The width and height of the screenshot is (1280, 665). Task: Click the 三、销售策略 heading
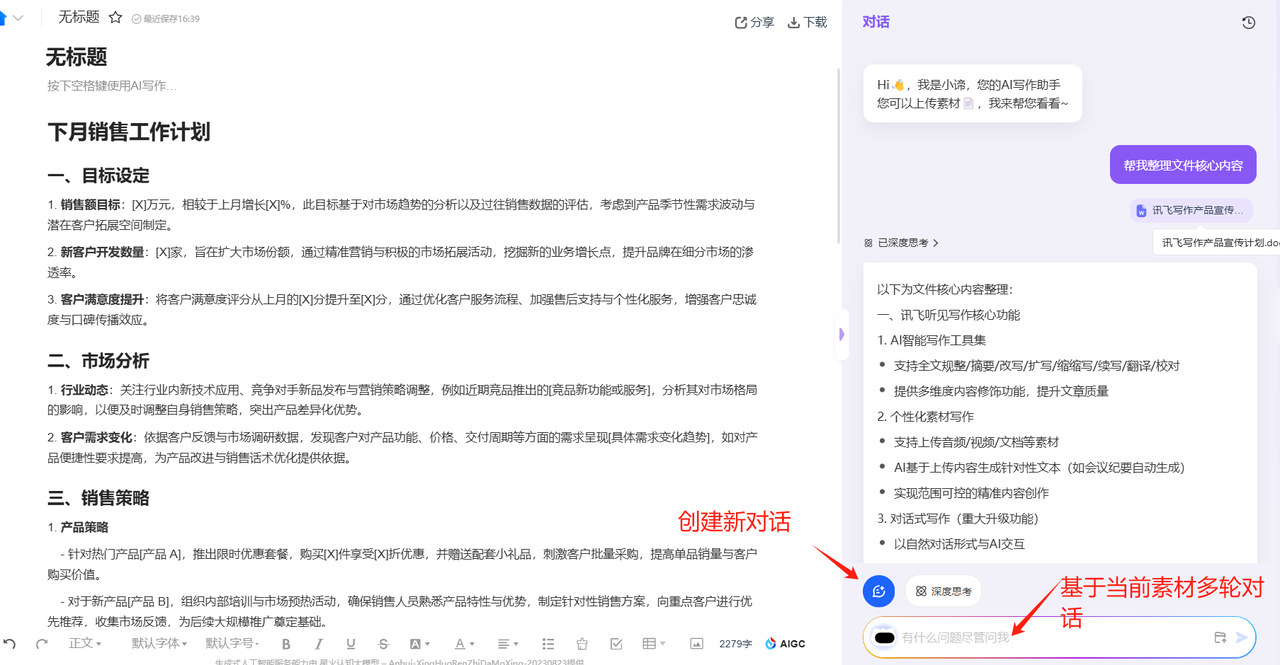[98, 498]
